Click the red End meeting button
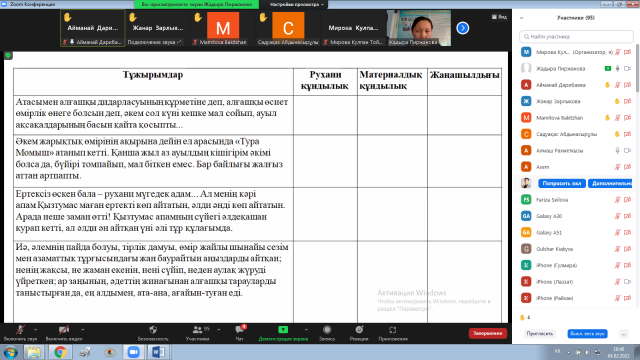Image resolution: width=640 pixels, height=360 pixels. pyautogui.click(x=488, y=333)
